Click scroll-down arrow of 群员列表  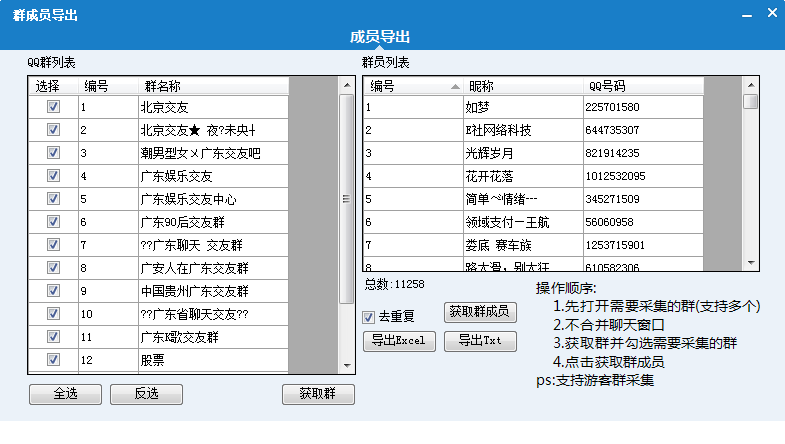point(751,262)
